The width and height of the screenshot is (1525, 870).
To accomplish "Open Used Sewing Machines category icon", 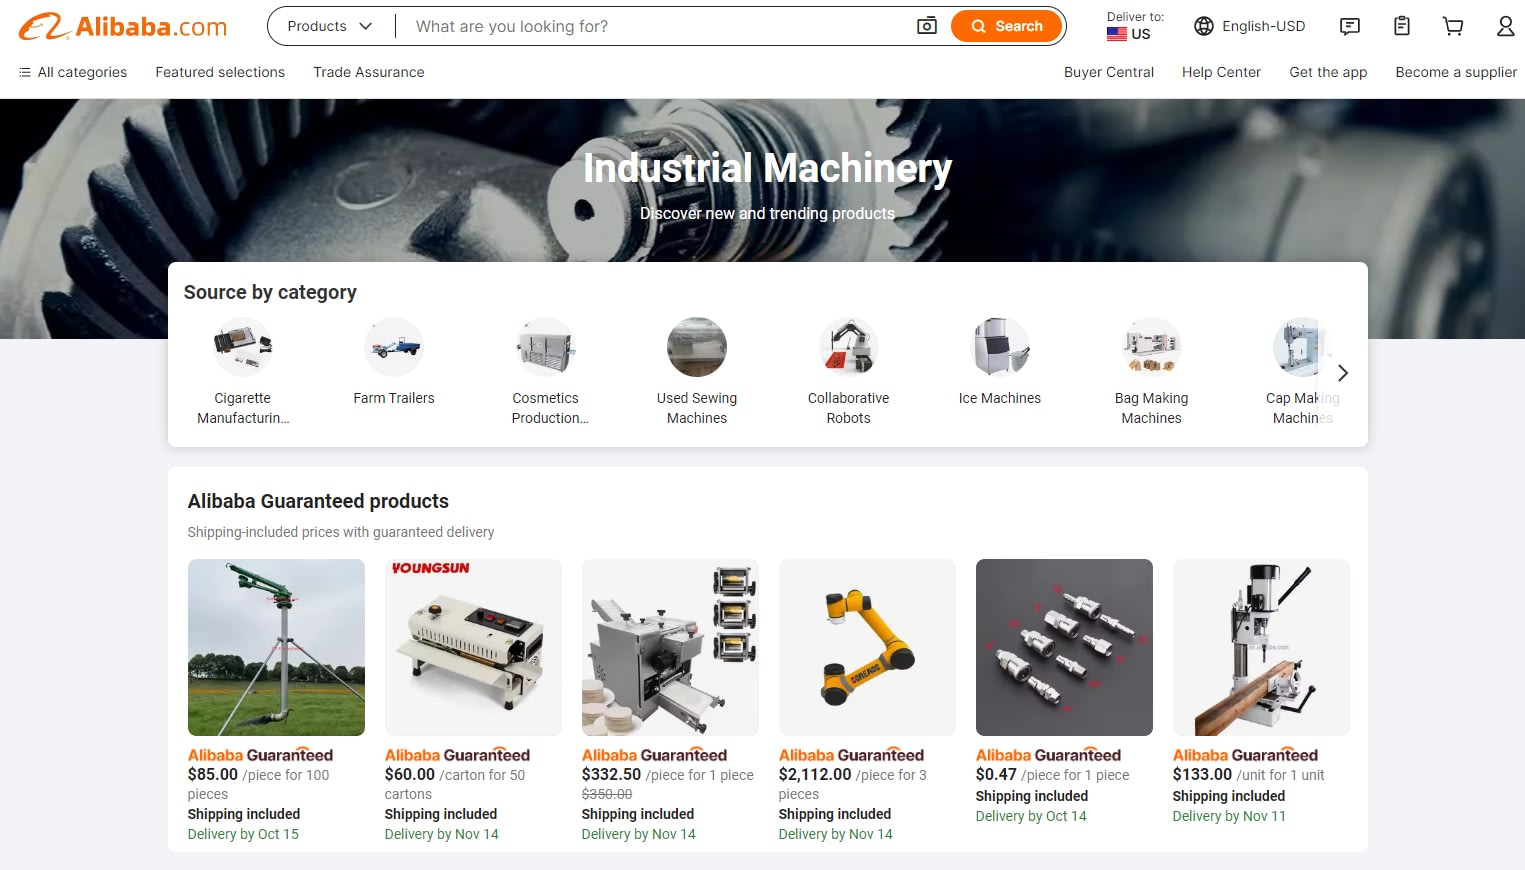I will [x=697, y=347].
